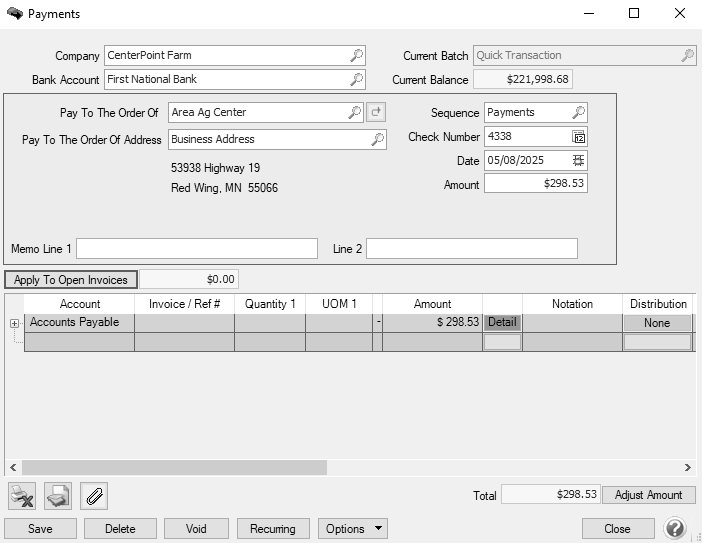Click the paperclip attachment icon
The height and width of the screenshot is (543, 702).
pos(94,496)
